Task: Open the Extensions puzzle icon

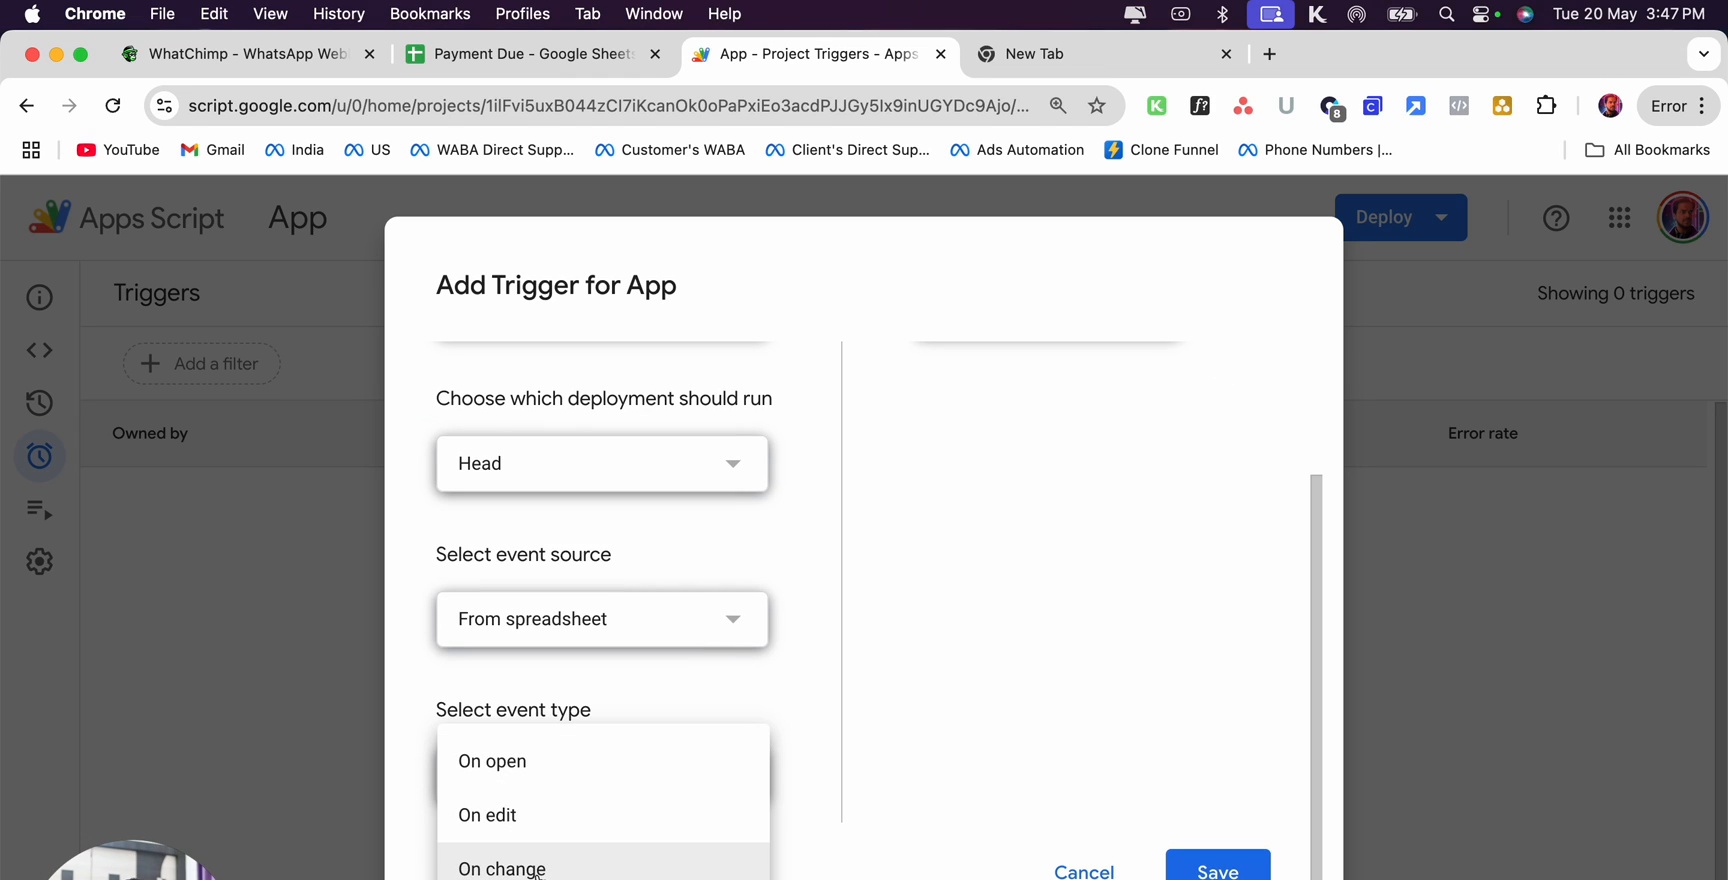Action: pyautogui.click(x=1546, y=106)
